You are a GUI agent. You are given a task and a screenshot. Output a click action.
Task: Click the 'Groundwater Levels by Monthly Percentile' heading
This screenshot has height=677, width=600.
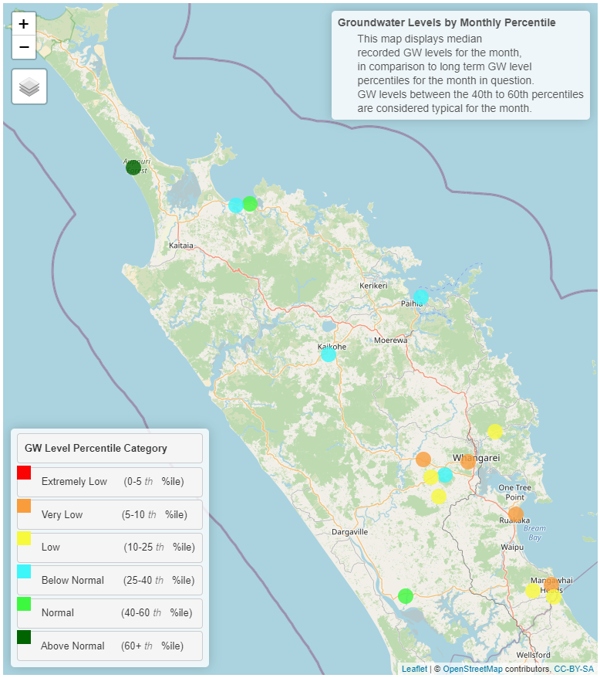click(446, 22)
